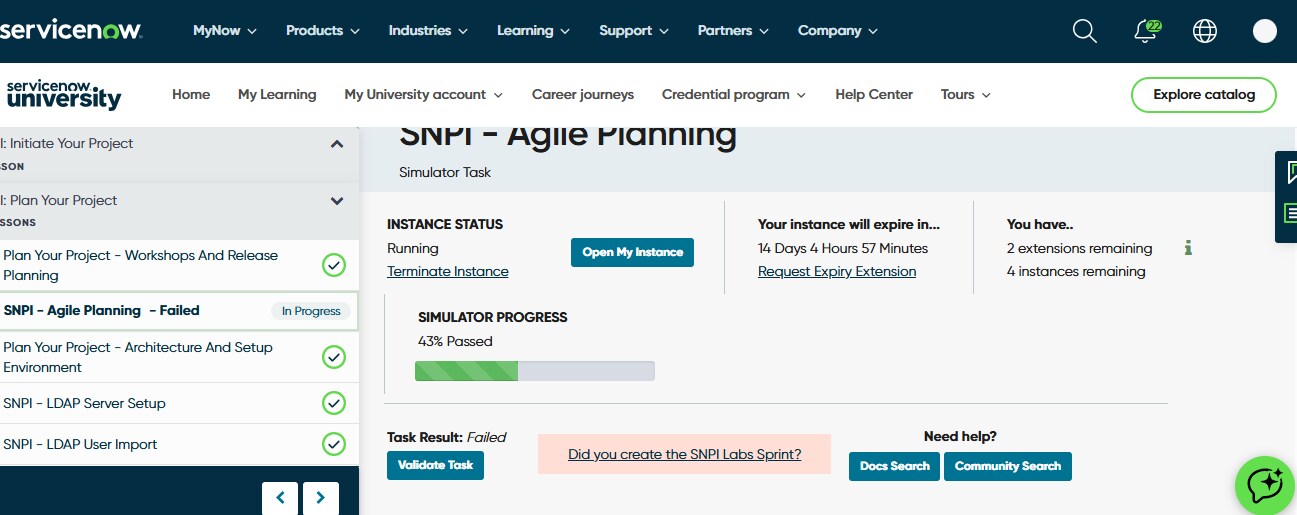Click checkmark beside LDAP Server Setup
This screenshot has width=1297, height=515.
[x=334, y=403]
